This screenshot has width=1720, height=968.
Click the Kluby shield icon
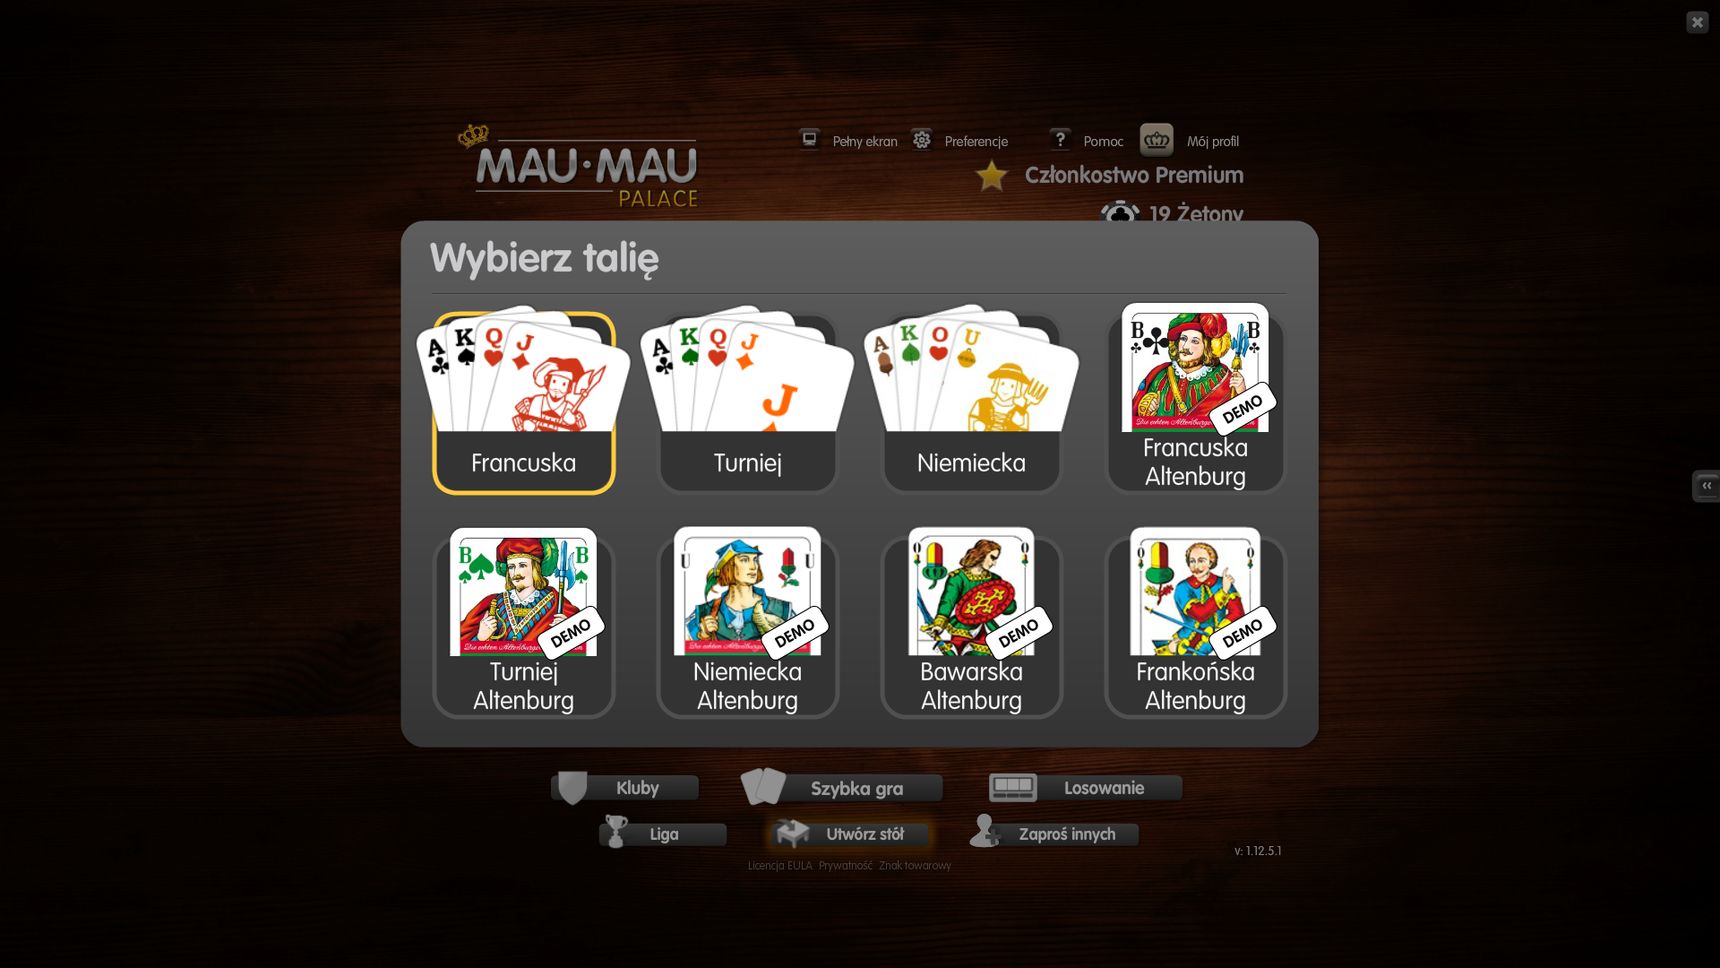click(x=572, y=788)
